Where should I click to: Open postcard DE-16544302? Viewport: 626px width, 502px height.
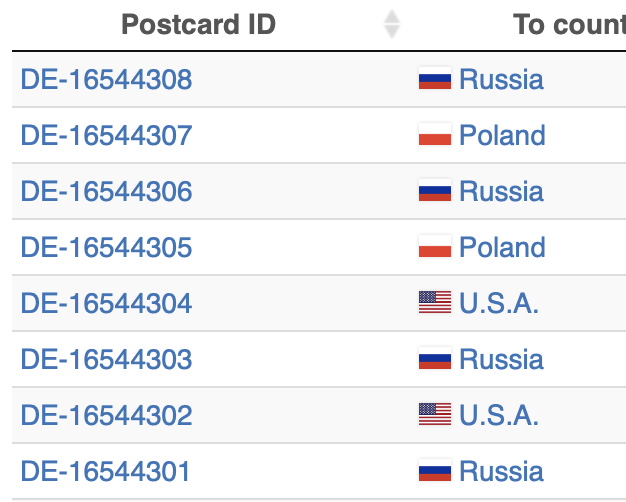click(106, 415)
